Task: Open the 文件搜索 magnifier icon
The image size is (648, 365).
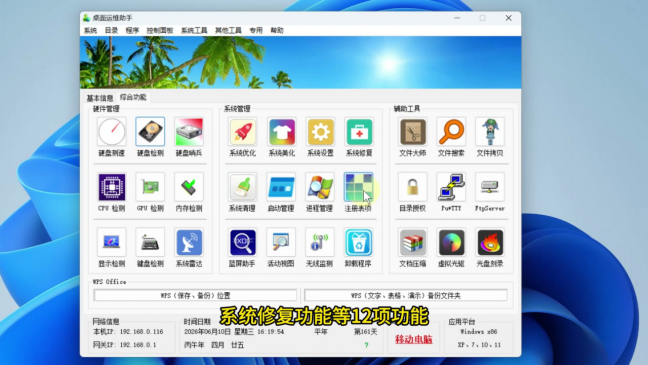Action: point(451,132)
